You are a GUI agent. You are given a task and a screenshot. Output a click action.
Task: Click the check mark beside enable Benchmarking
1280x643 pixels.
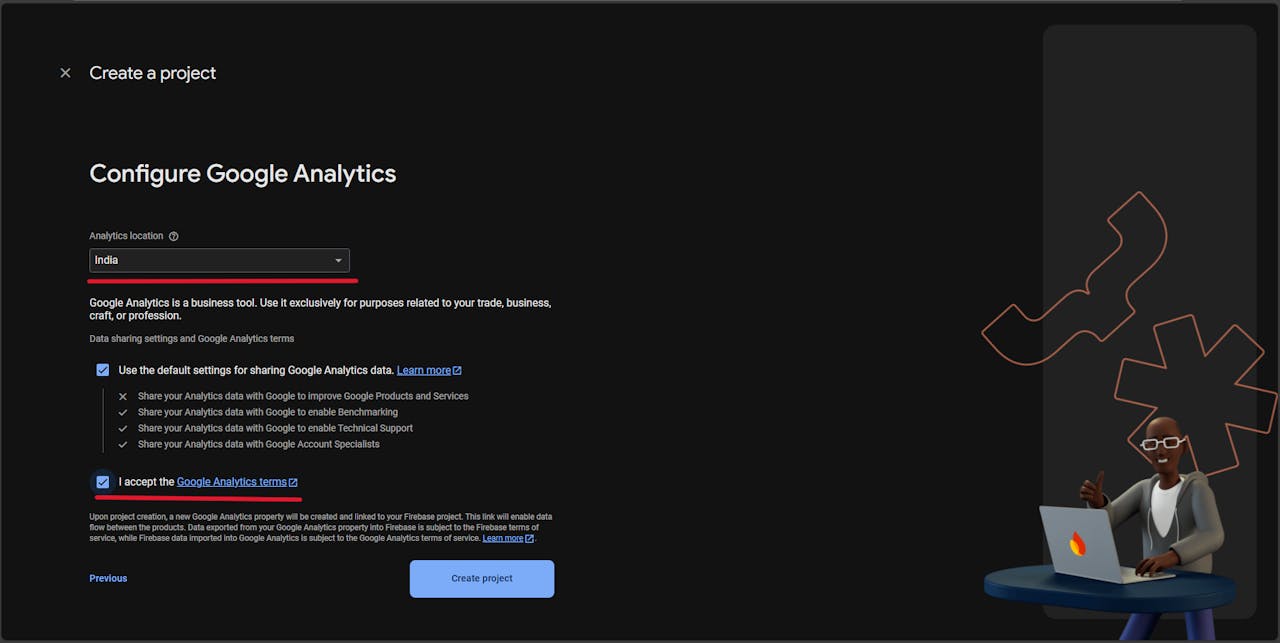tap(122, 412)
